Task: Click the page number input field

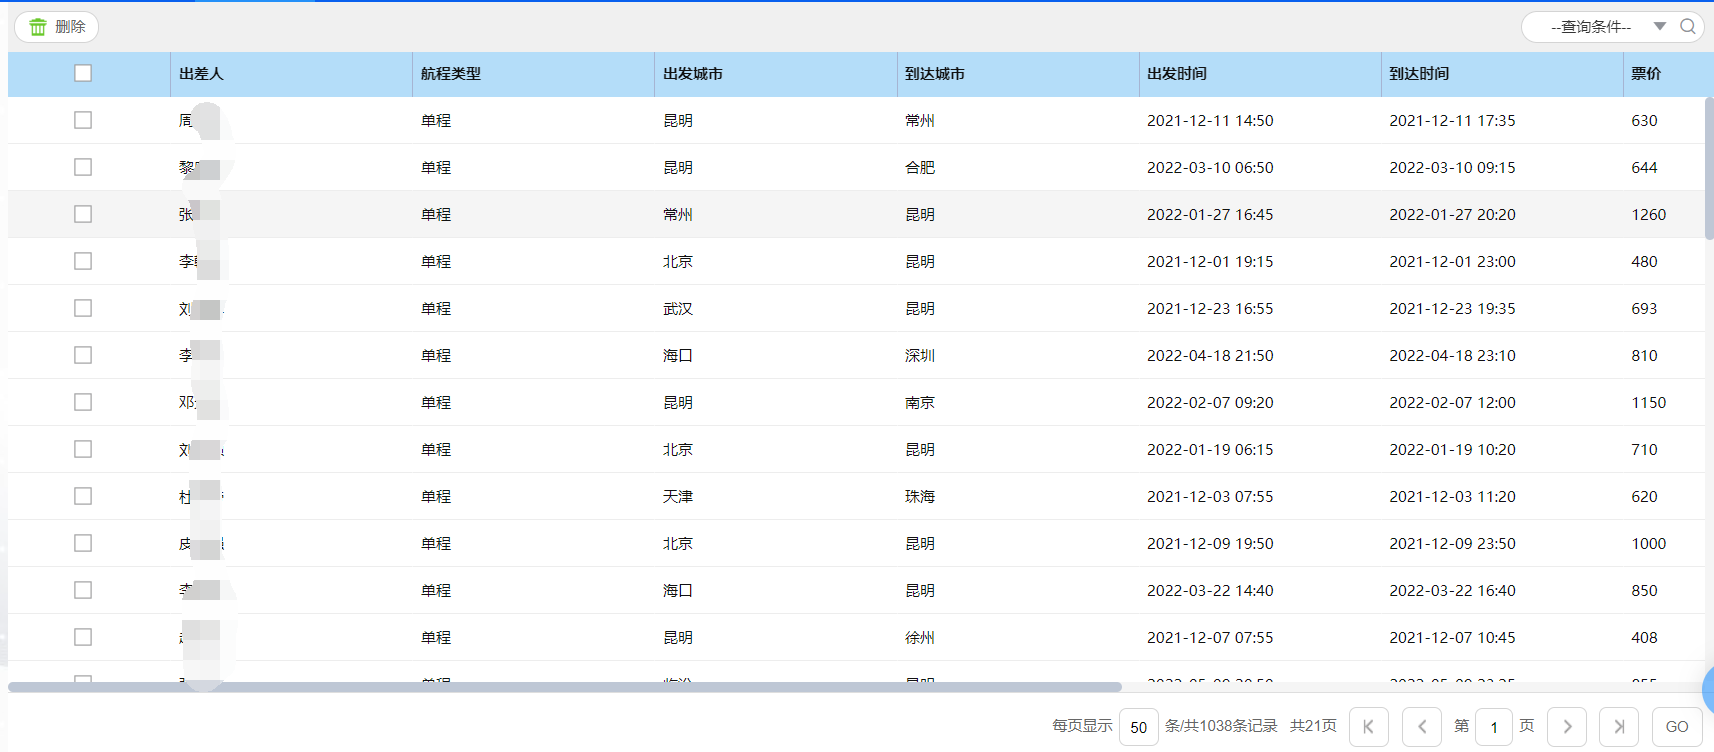Action: click(x=1493, y=727)
